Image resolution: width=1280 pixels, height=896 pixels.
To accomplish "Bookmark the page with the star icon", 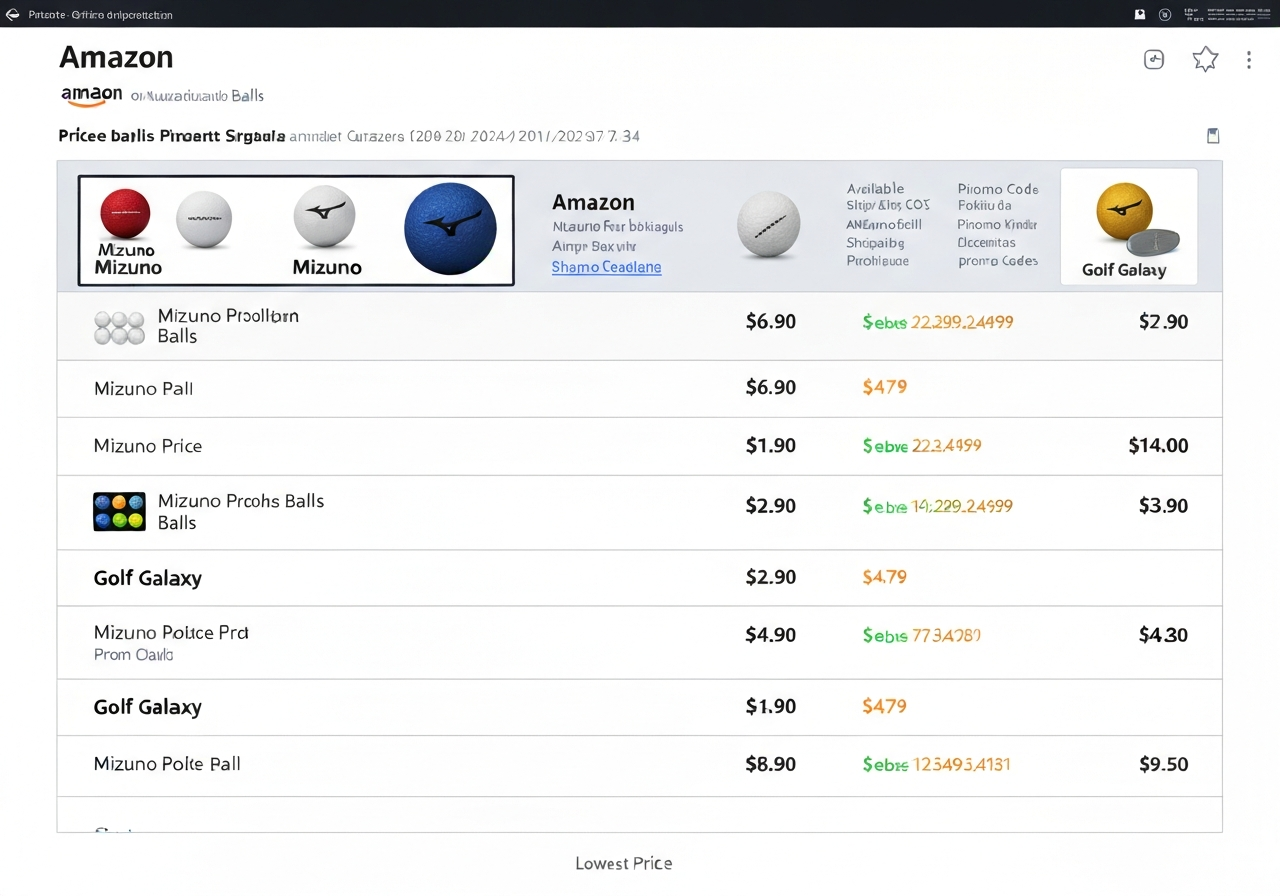I will (1205, 59).
